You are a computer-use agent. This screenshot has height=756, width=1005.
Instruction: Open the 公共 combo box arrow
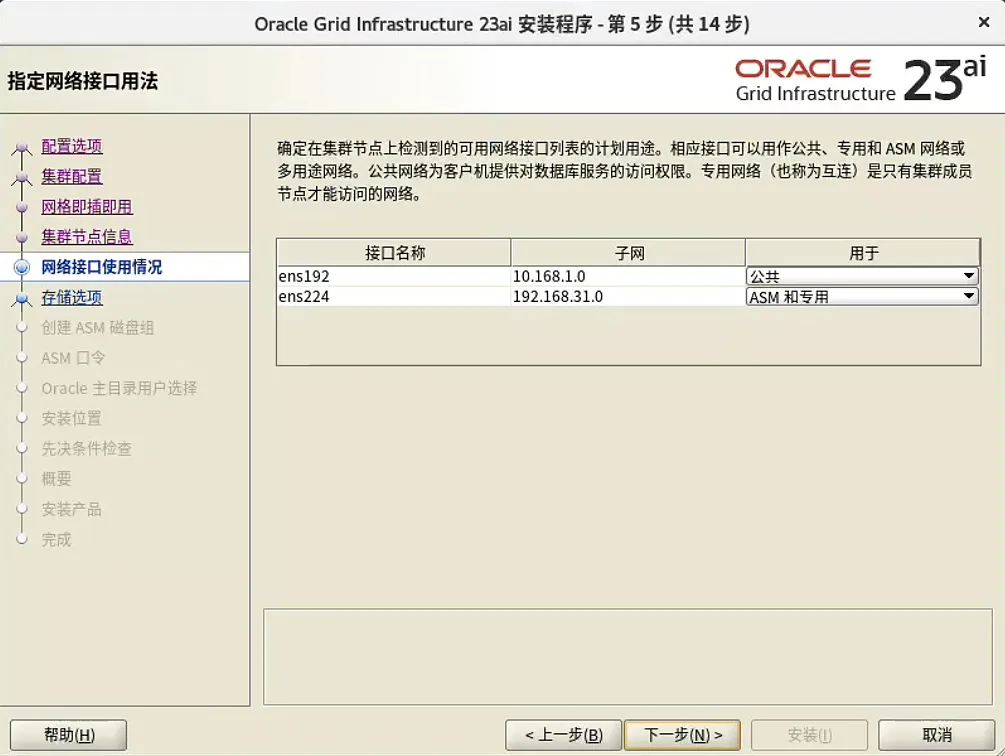[x=967, y=275]
